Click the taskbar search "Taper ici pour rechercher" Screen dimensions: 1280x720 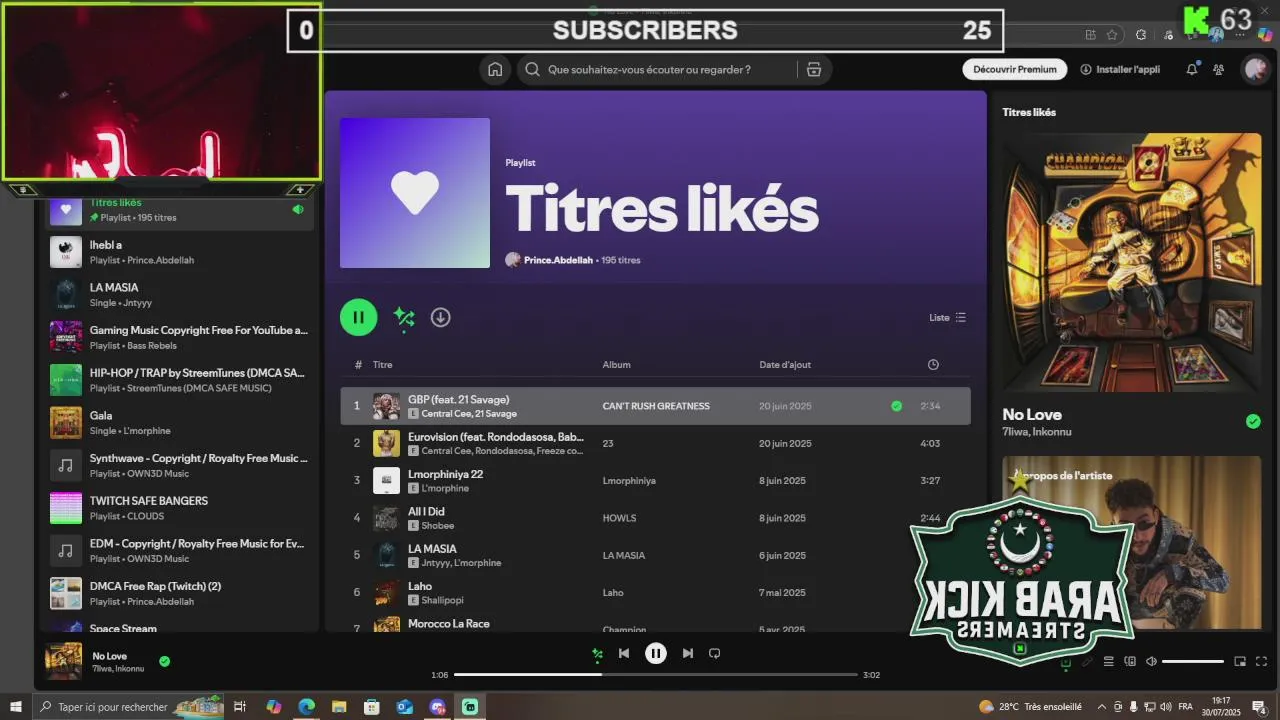click(130, 707)
